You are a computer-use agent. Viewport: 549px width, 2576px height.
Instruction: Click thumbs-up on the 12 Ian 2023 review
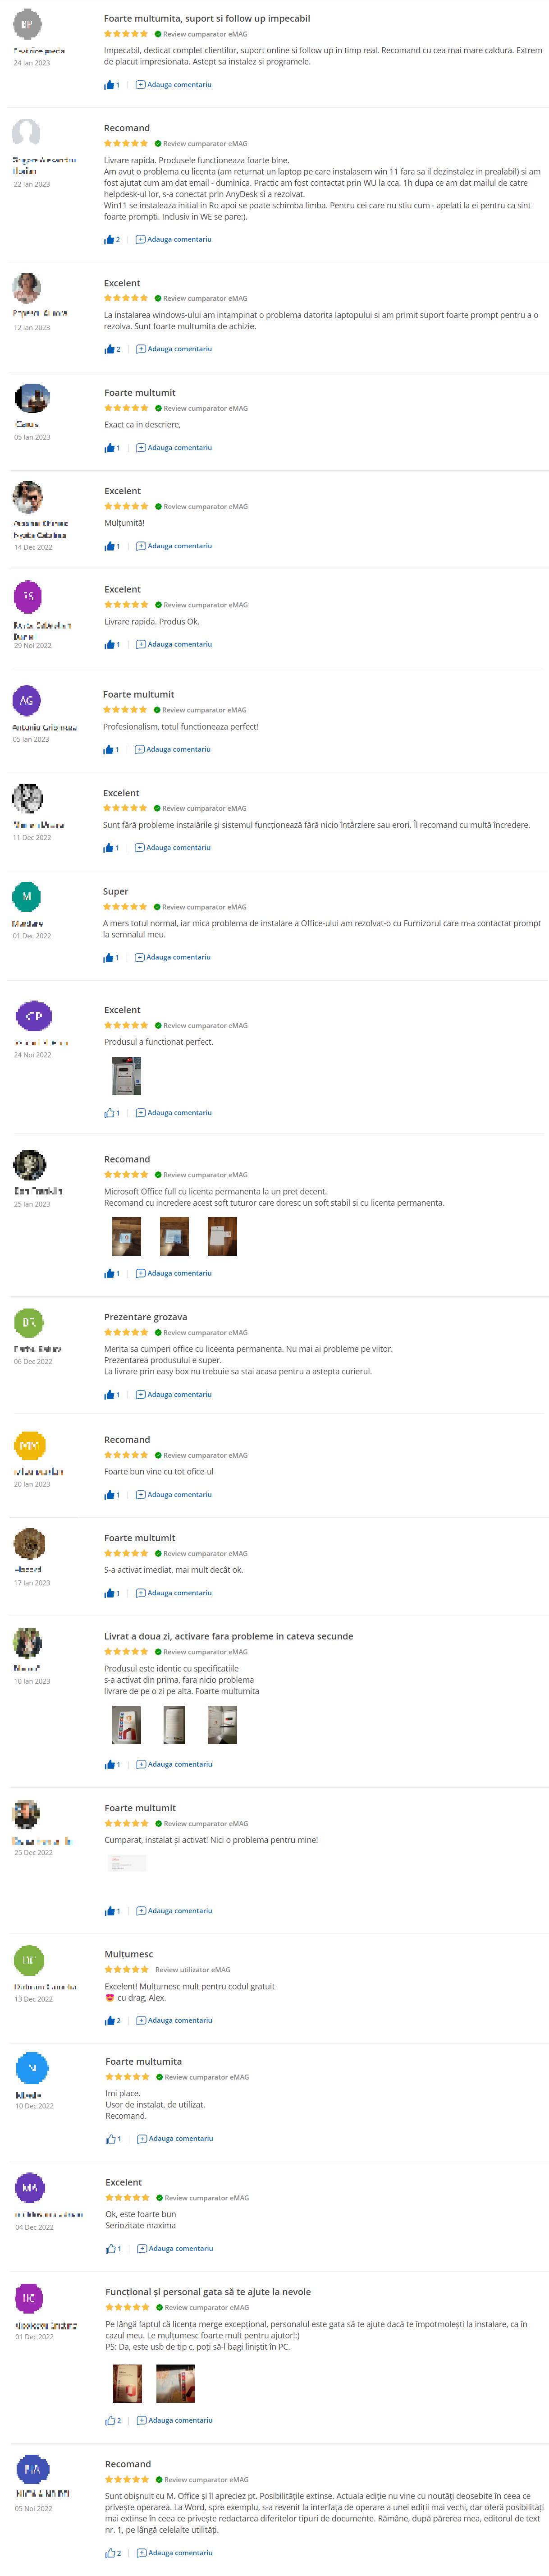(x=109, y=350)
